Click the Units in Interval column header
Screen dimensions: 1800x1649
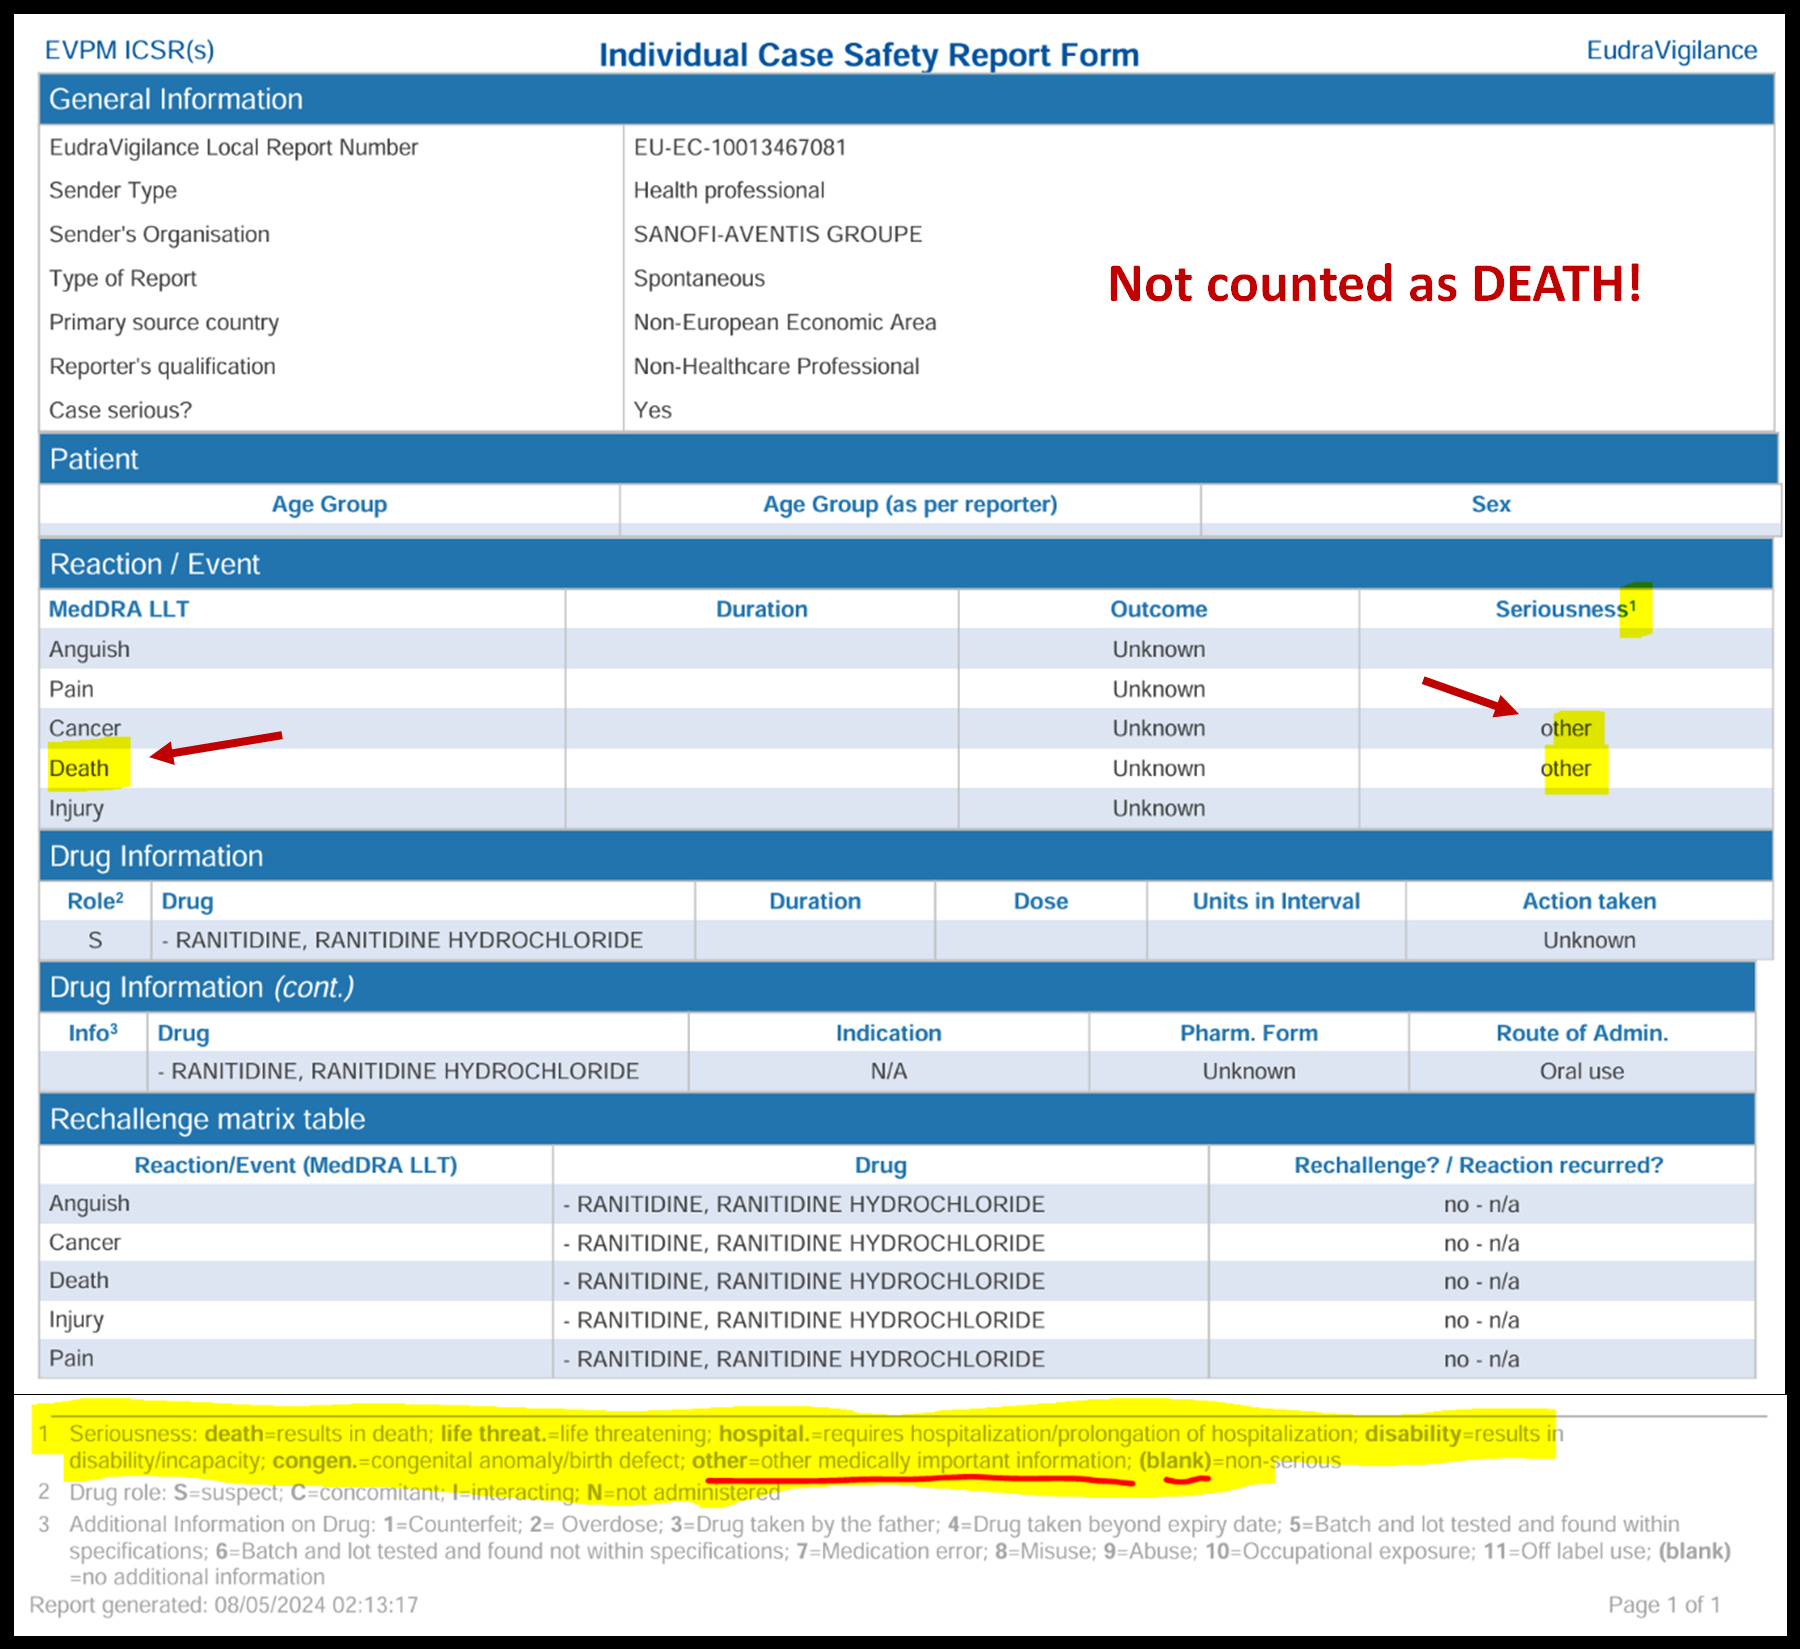(x=1276, y=902)
